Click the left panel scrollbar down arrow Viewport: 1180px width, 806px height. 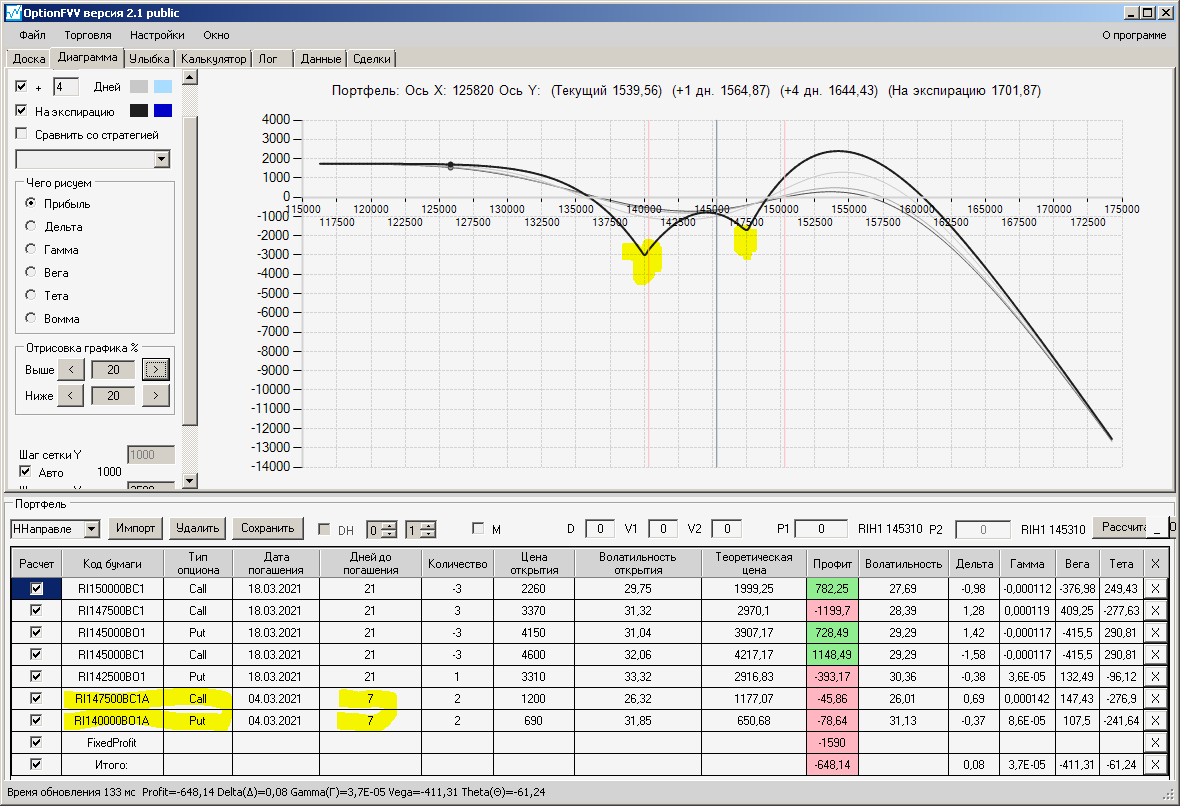[x=190, y=480]
